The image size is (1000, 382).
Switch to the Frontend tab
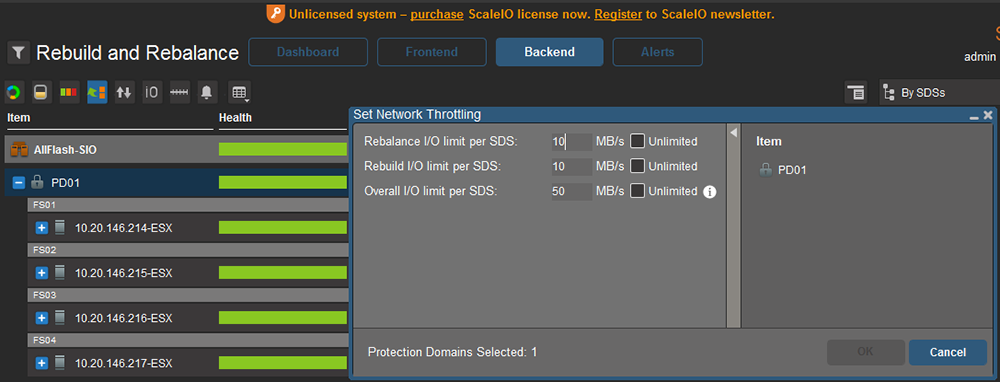(x=432, y=52)
